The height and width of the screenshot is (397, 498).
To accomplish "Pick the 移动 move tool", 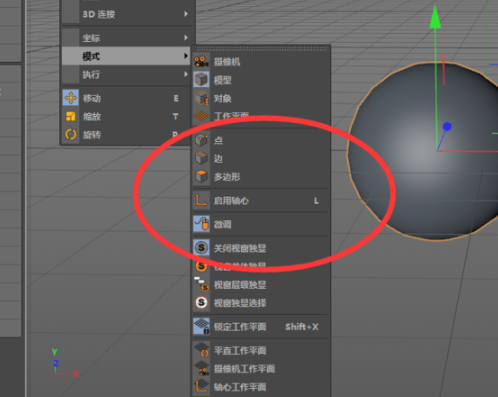I will [x=126, y=98].
